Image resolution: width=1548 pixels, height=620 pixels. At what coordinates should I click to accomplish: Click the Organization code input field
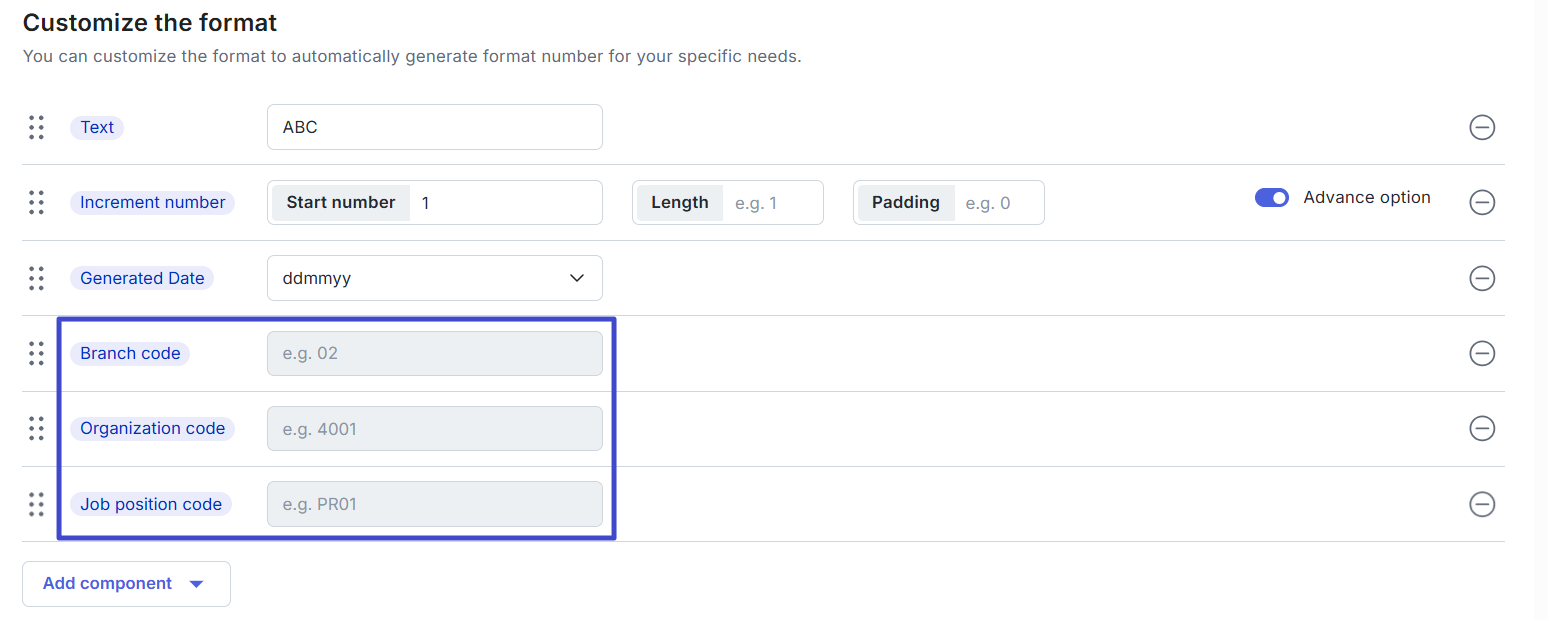click(x=434, y=429)
